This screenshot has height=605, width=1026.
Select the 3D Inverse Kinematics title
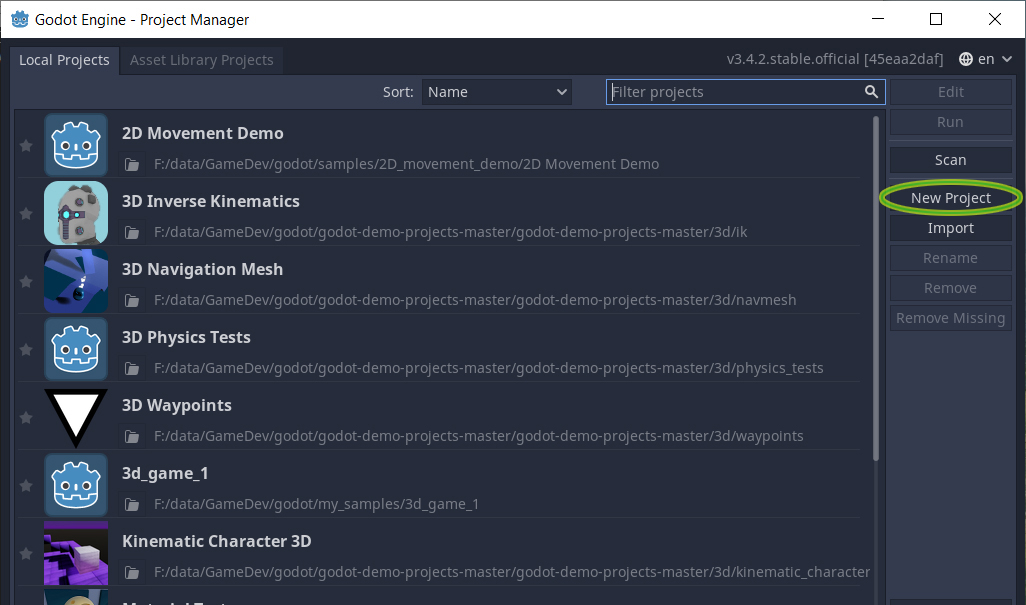(x=211, y=201)
